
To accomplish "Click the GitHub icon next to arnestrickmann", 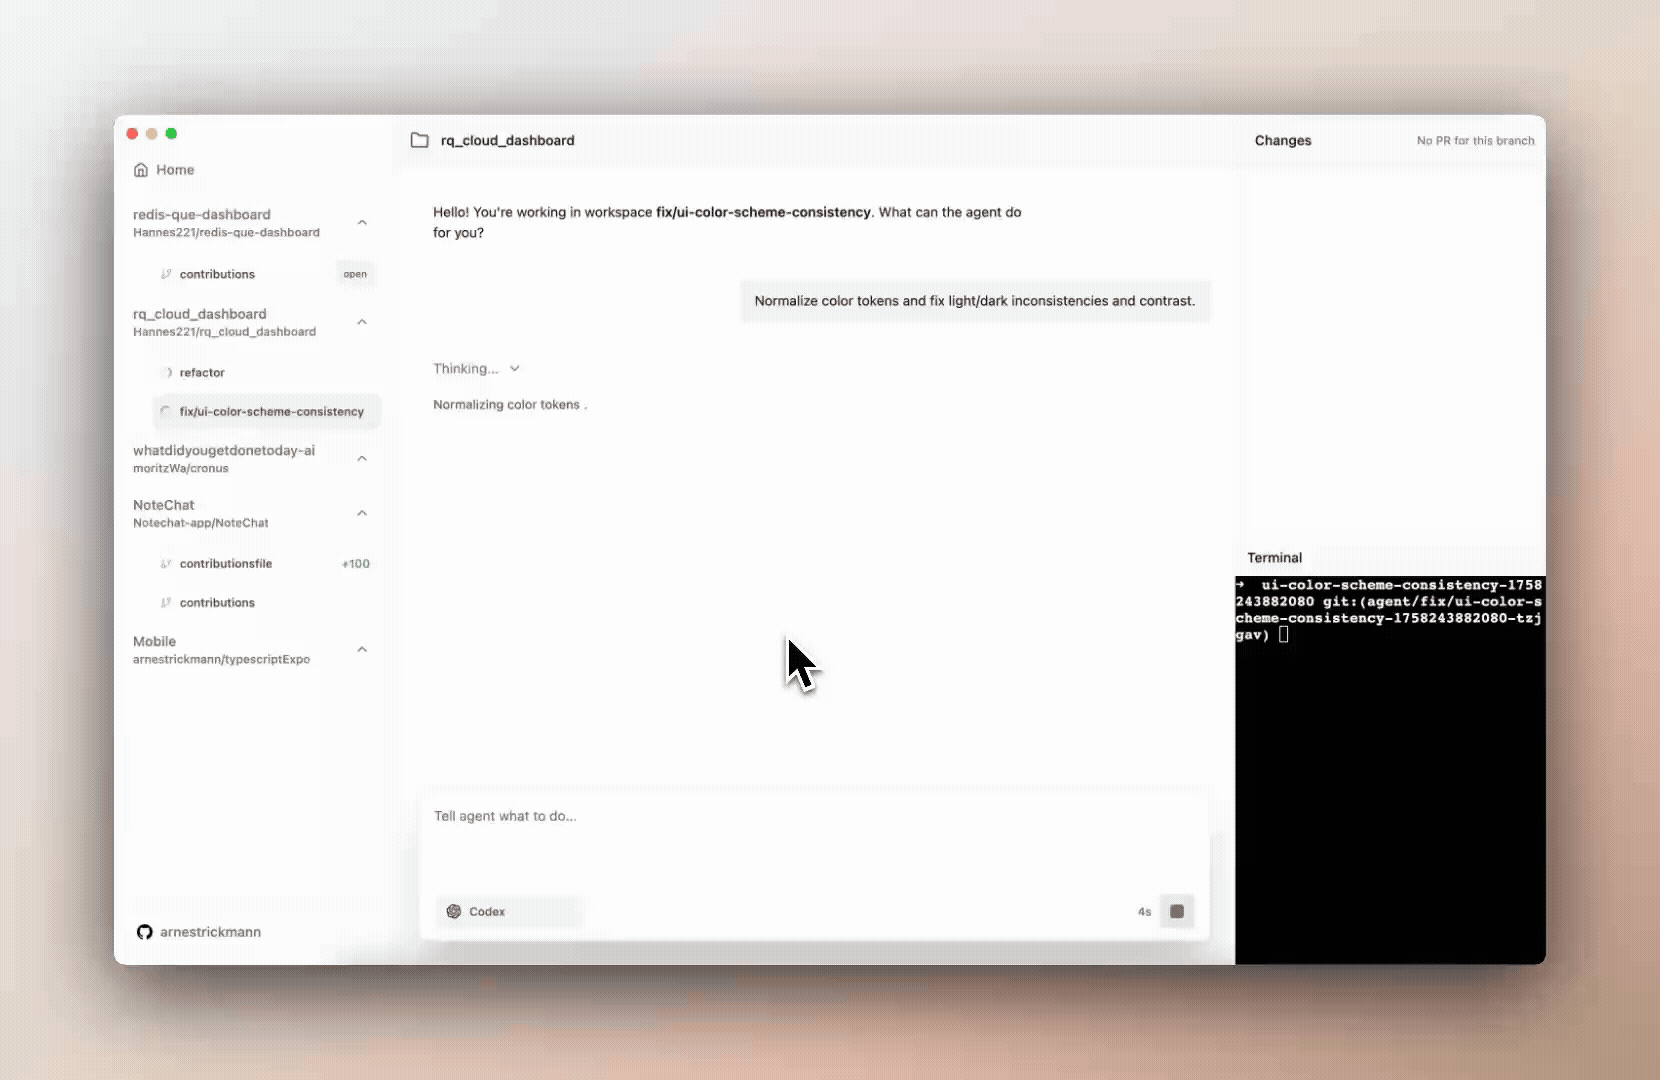I will 145,932.
